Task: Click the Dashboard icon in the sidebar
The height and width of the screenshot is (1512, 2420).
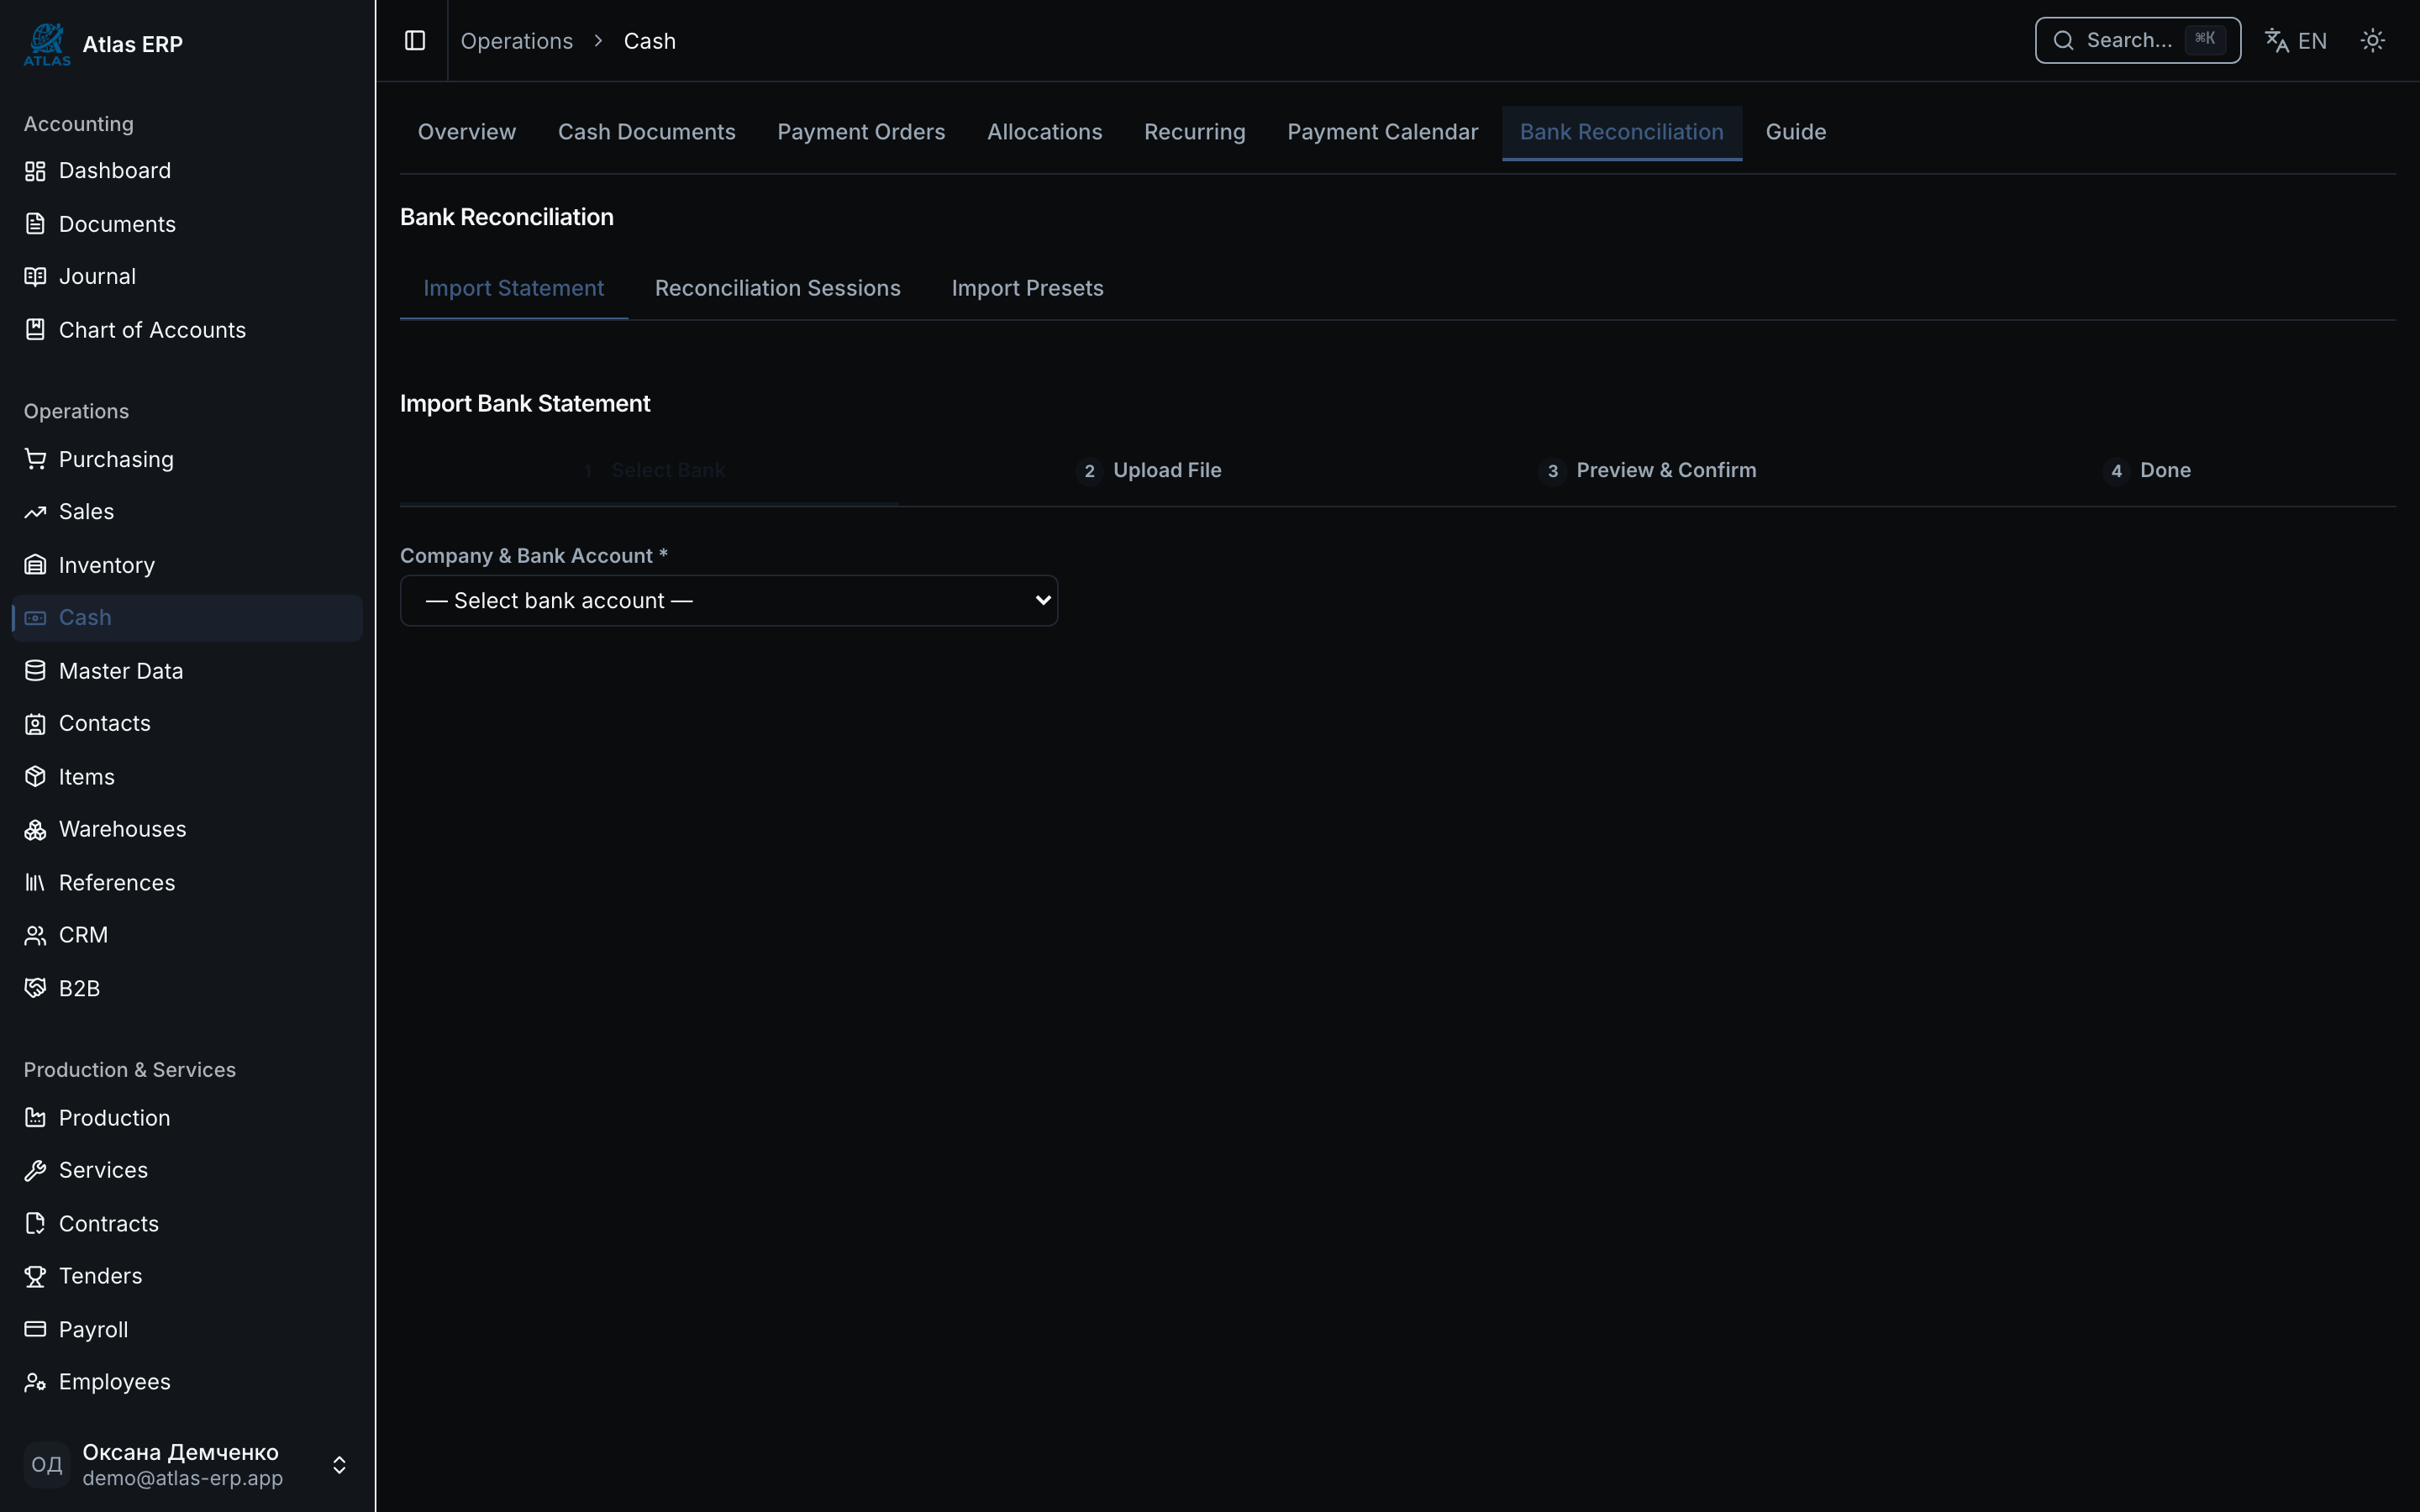Action: (35, 171)
